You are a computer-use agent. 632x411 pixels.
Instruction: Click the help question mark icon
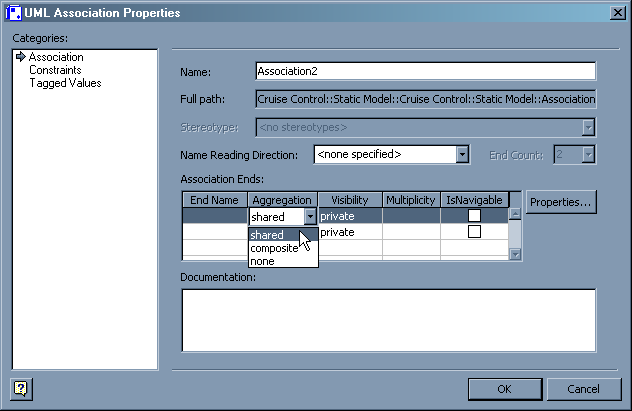[19, 388]
